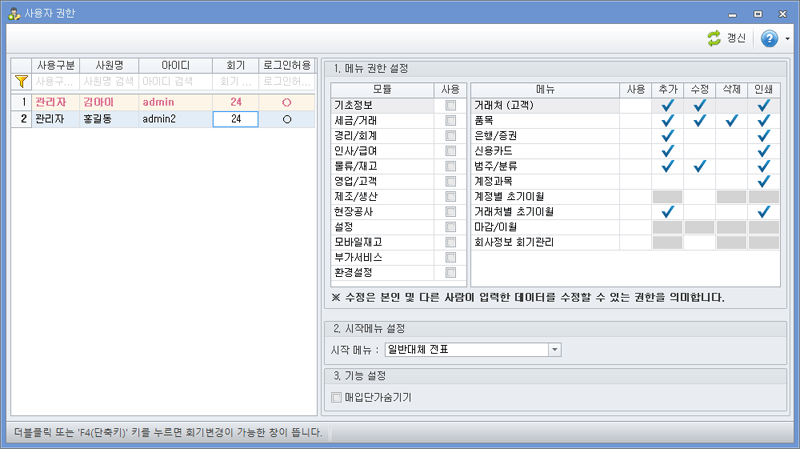Toggle 인쇄 checkmark for 신용카드
Screen dimensions: 800x449
click(763, 151)
